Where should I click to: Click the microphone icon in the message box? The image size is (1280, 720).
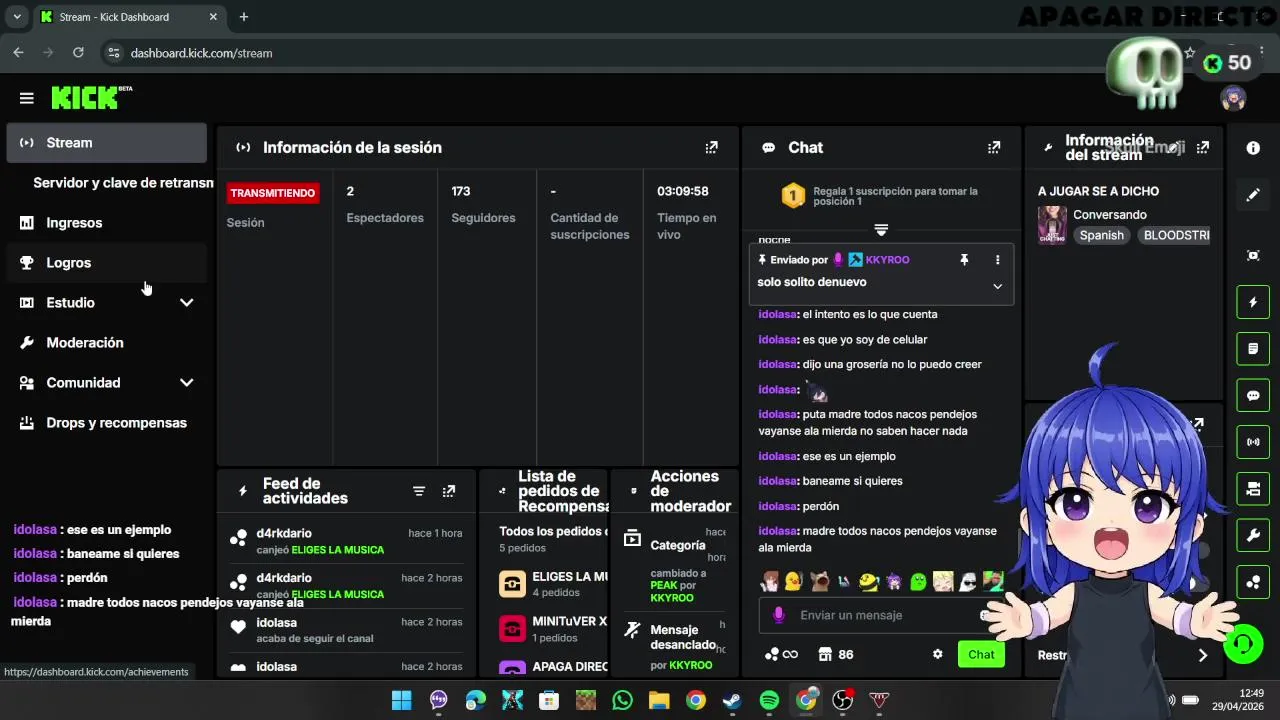[x=779, y=615]
